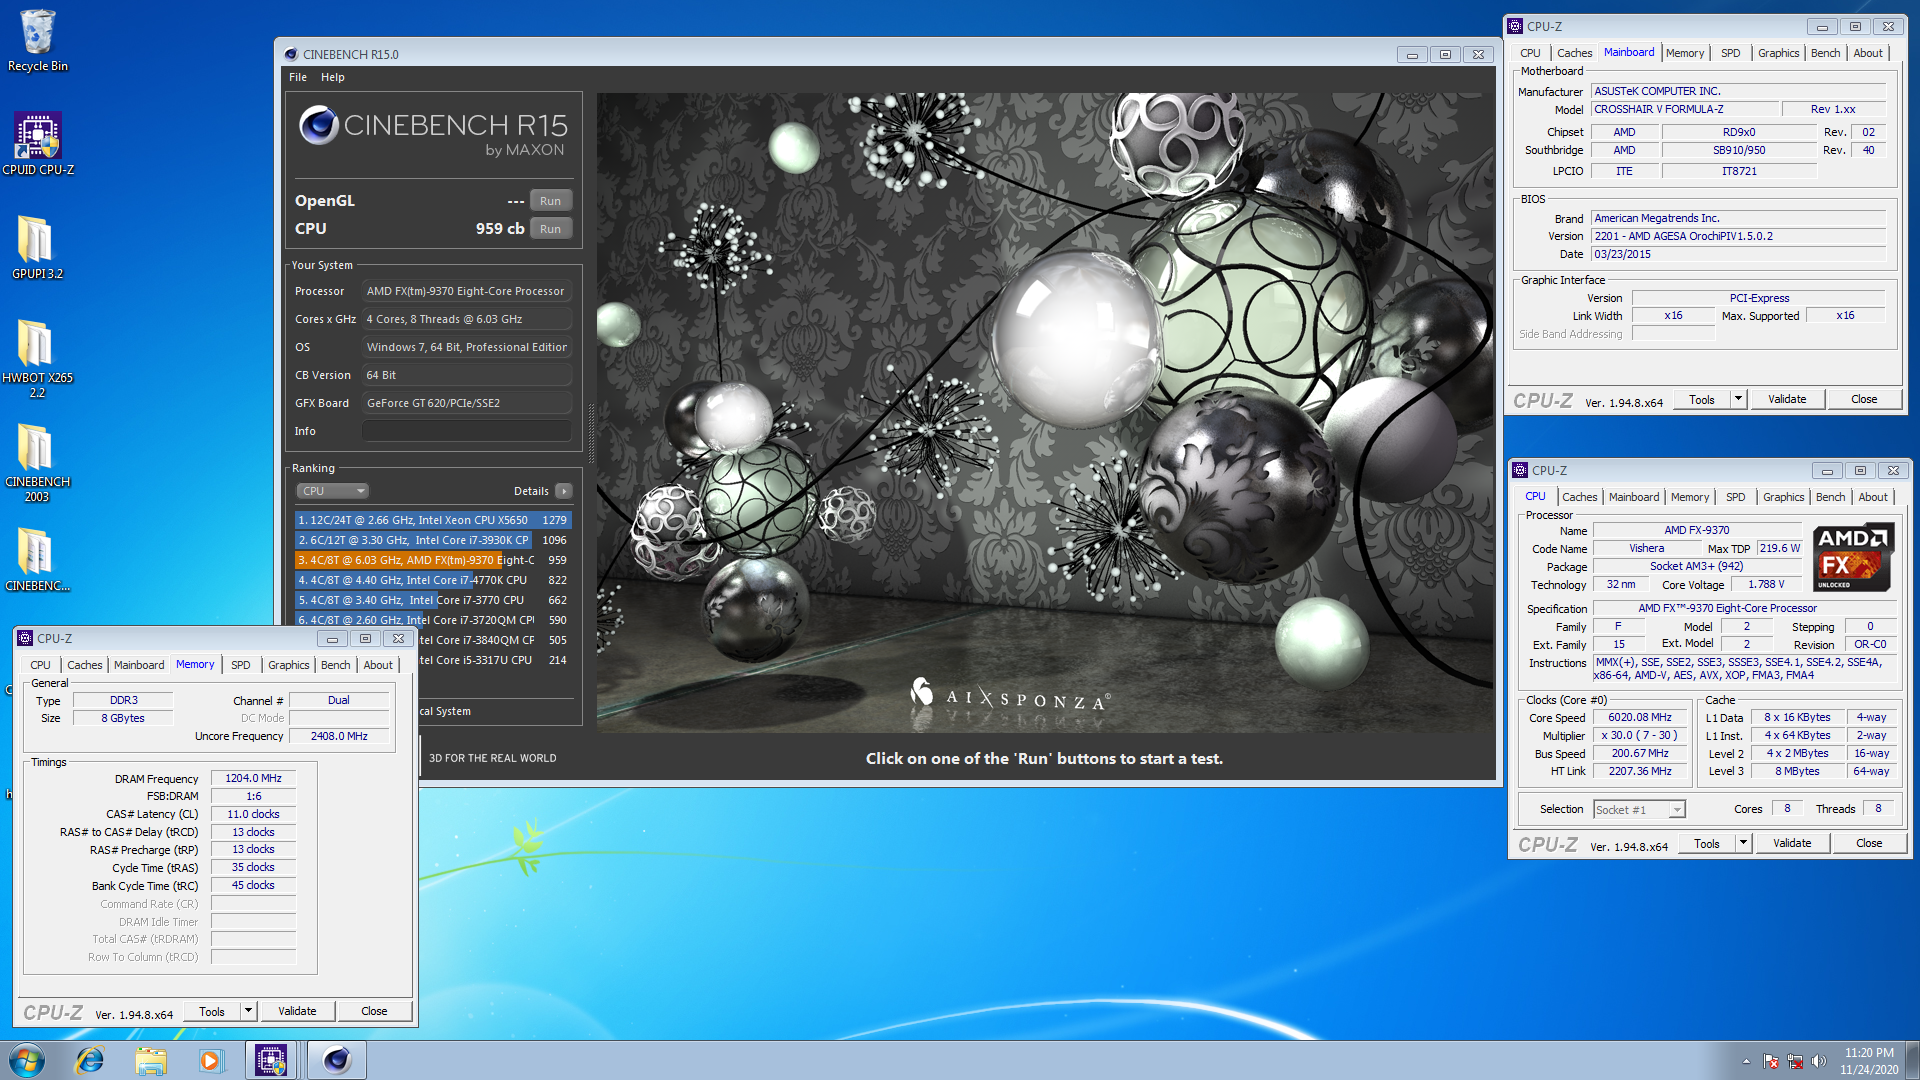Click the Cinebench title bar icon
Screen dimensions: 1920x1080
[x=291, y=54]
